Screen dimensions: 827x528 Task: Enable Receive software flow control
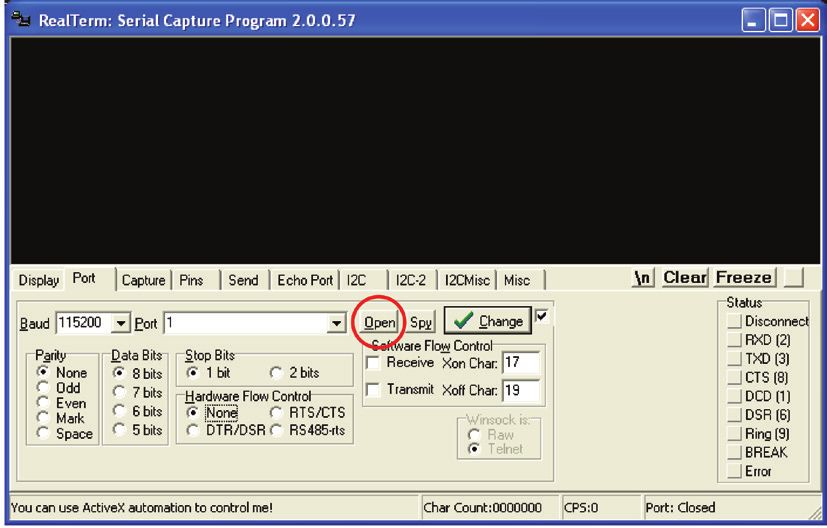point(400,362)
